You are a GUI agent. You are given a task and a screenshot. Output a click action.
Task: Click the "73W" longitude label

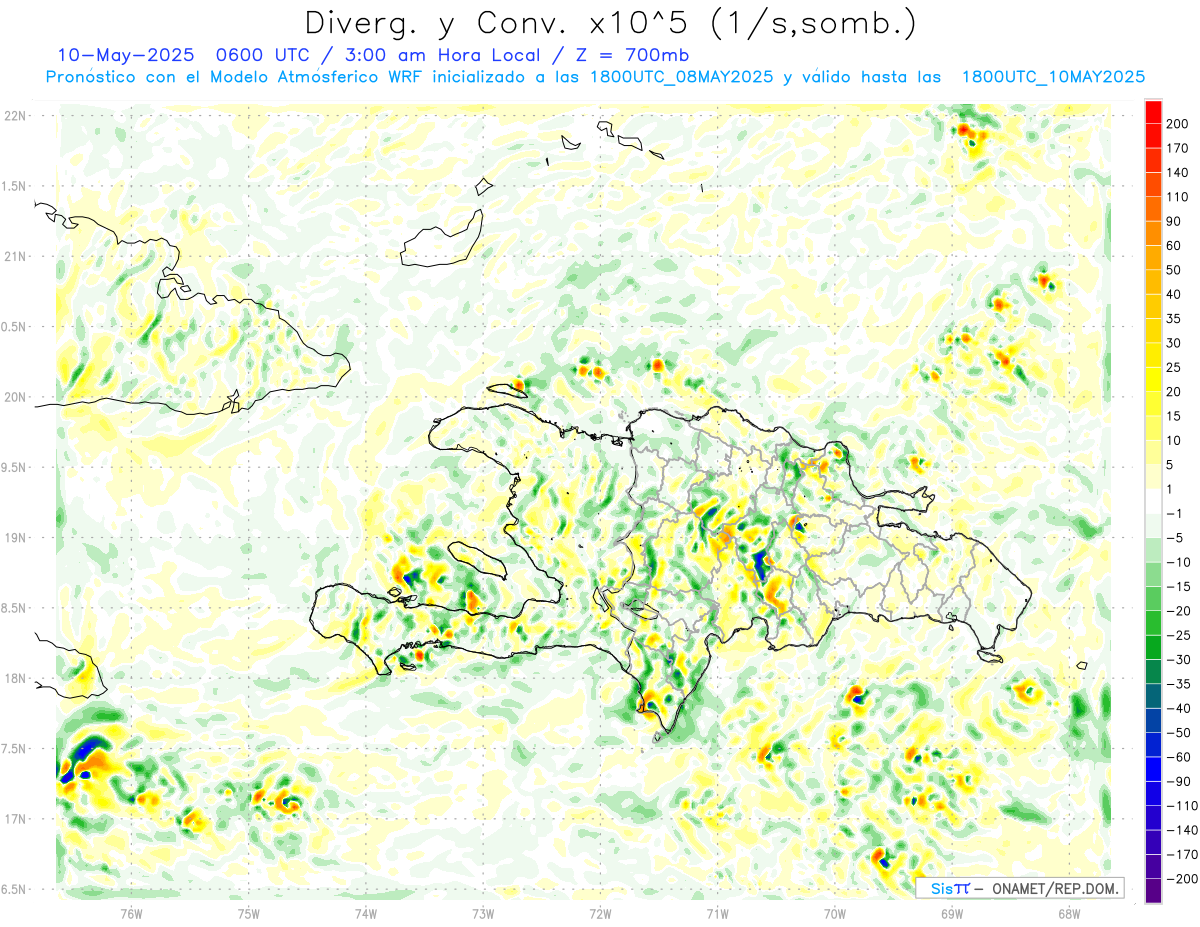[483, 913]
